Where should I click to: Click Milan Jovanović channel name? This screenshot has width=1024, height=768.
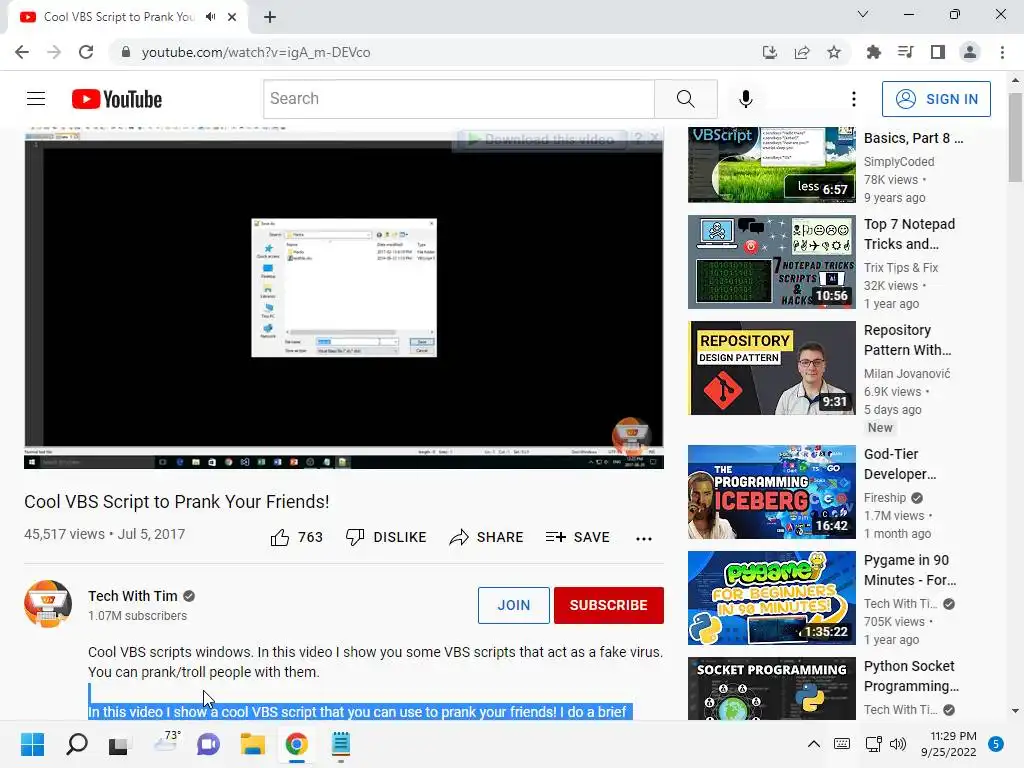pos(906,374)
